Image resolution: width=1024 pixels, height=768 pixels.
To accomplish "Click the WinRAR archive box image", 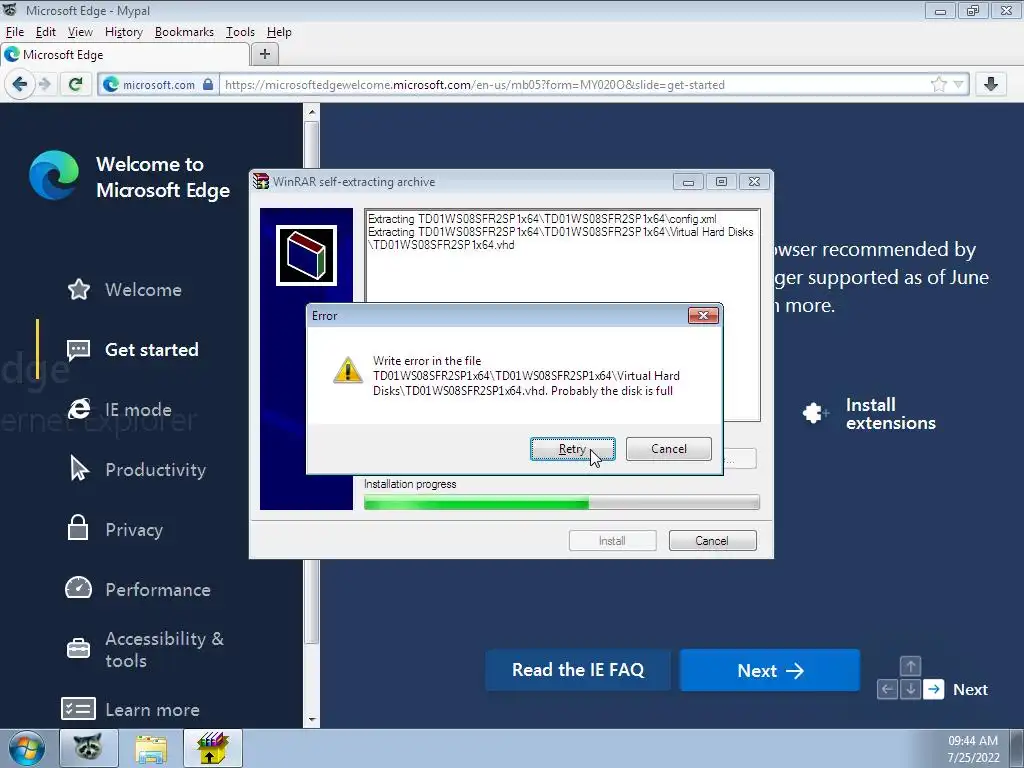I will (306, 255).
